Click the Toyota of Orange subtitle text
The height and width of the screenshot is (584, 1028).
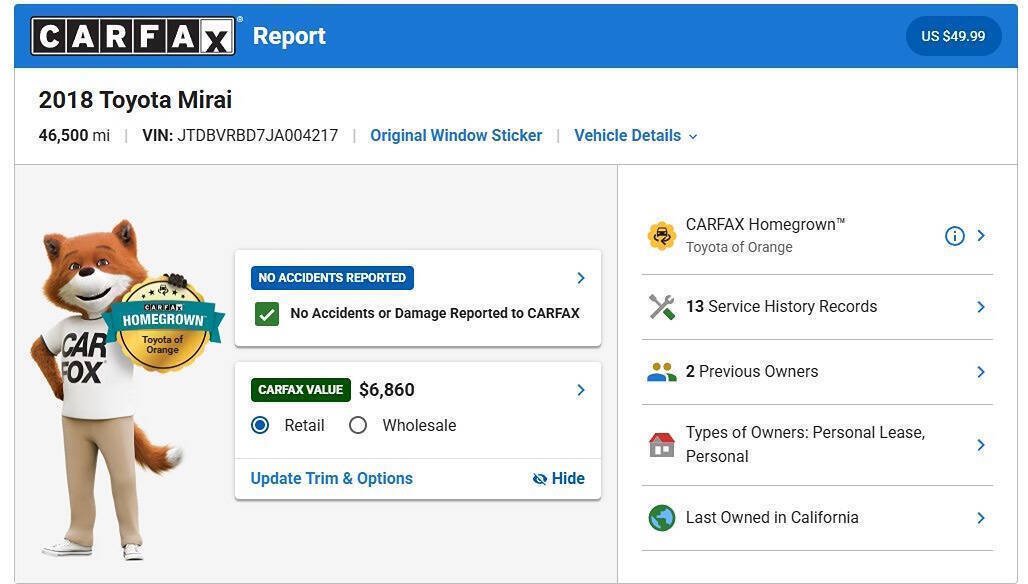click(739, 247)
